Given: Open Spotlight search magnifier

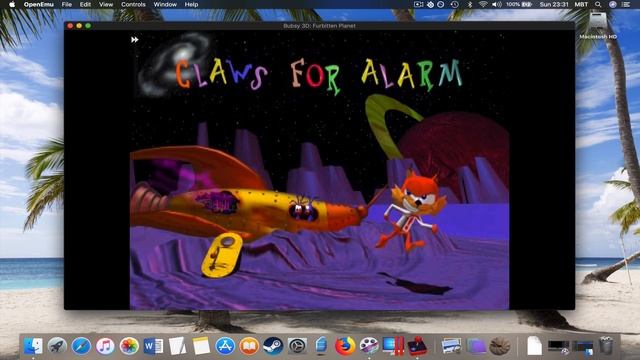Looking at the screenshot, I should click(x=598, y=4).
